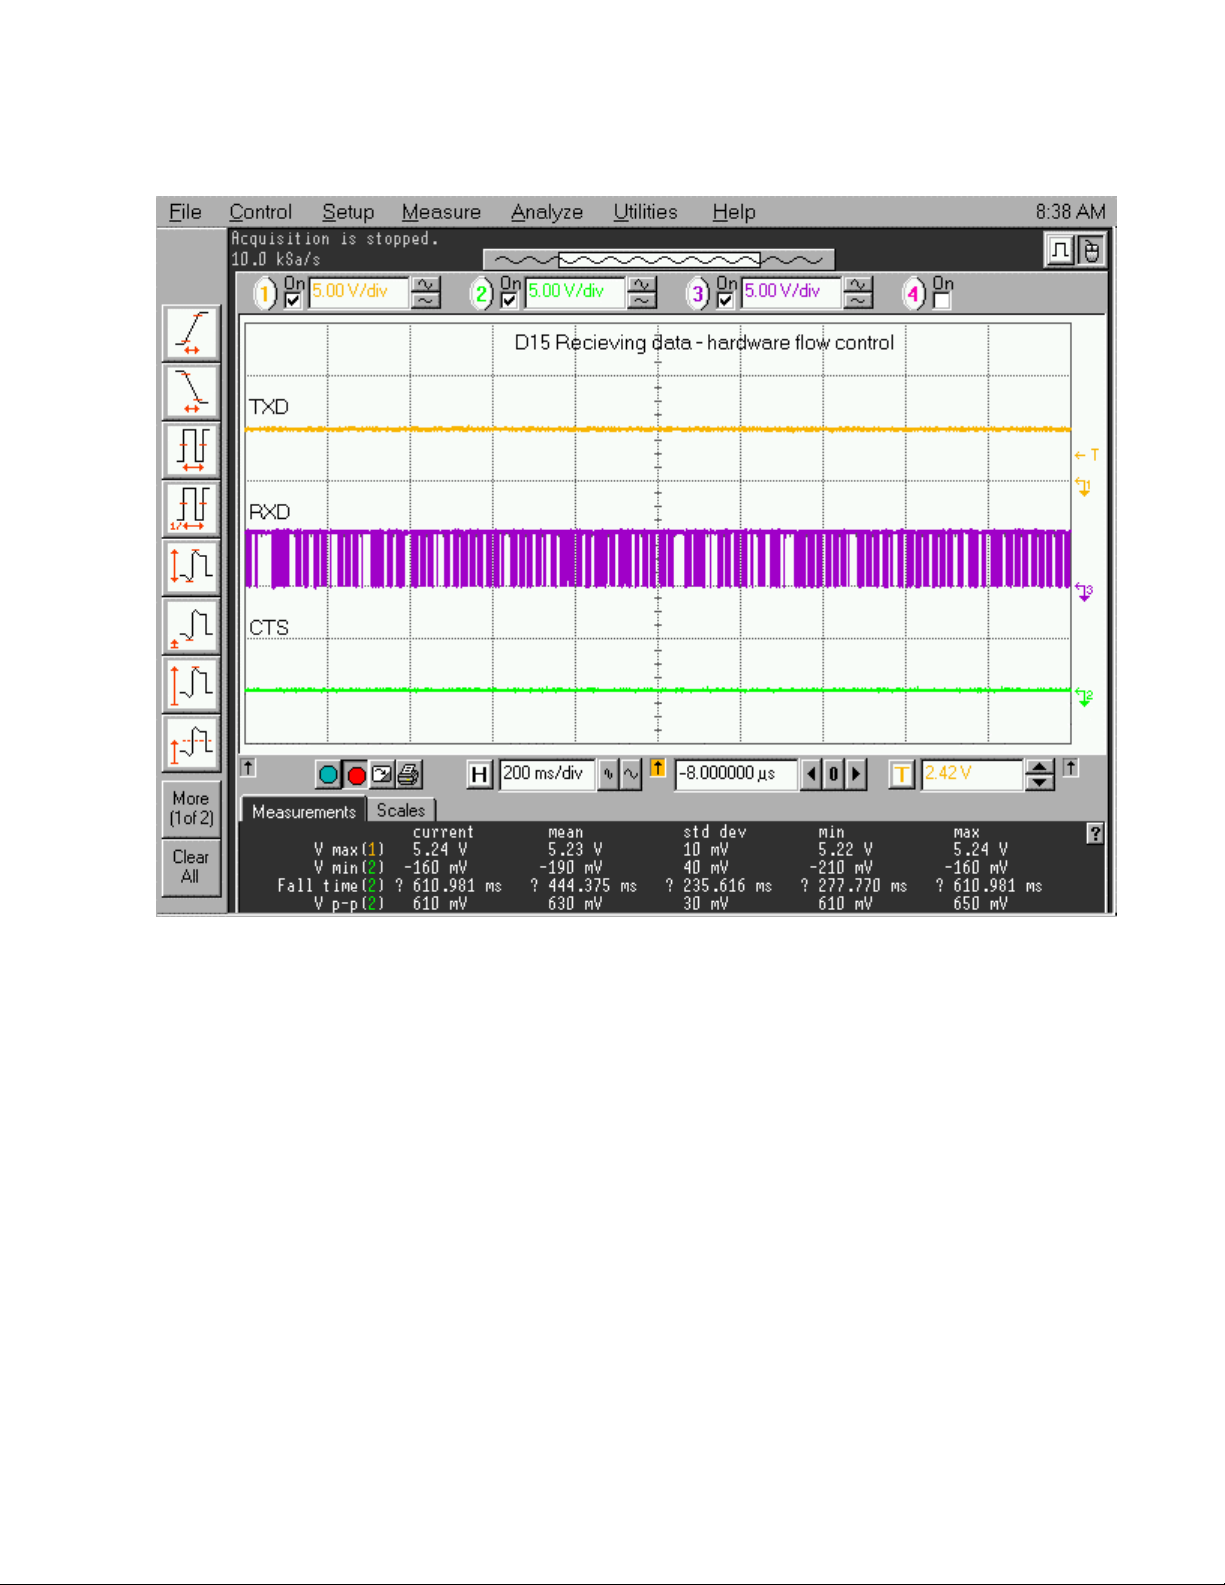The height and width of the screenshot is (1585, 1225).
Task: Open the Utilities menu
Action: click(645, 212)
